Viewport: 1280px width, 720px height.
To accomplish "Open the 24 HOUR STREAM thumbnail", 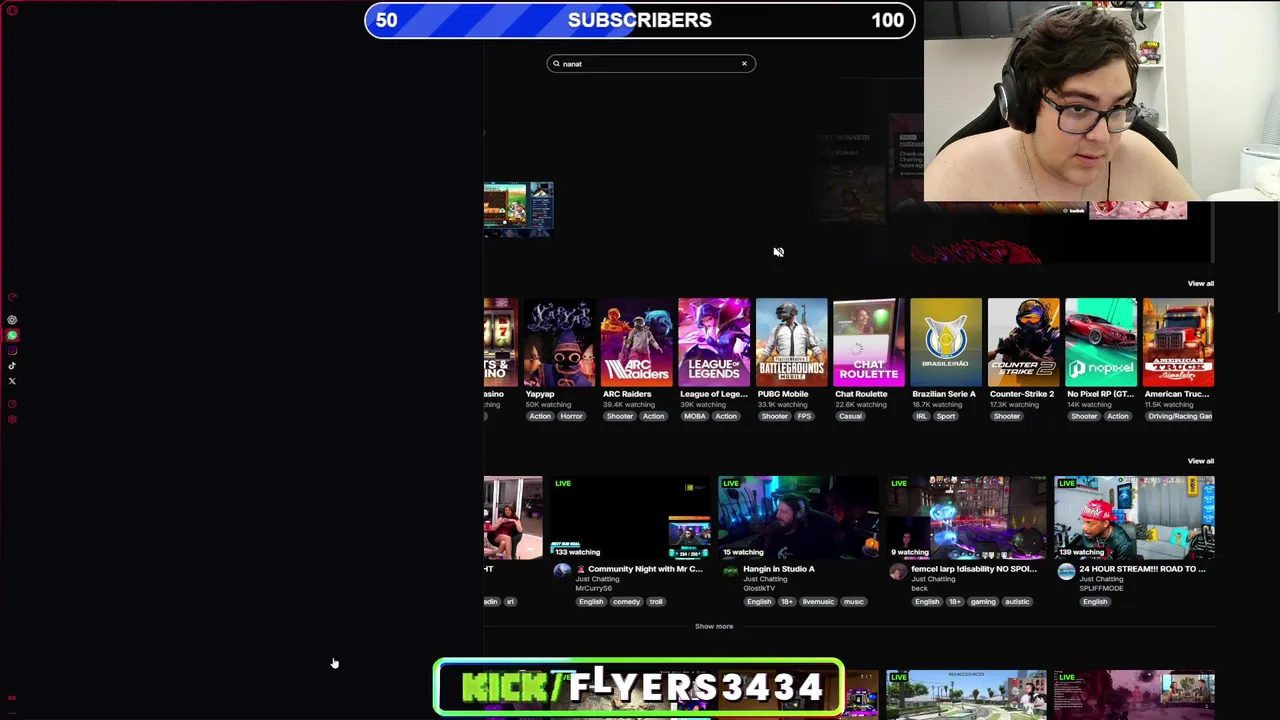I will [x=1134, y=517].
